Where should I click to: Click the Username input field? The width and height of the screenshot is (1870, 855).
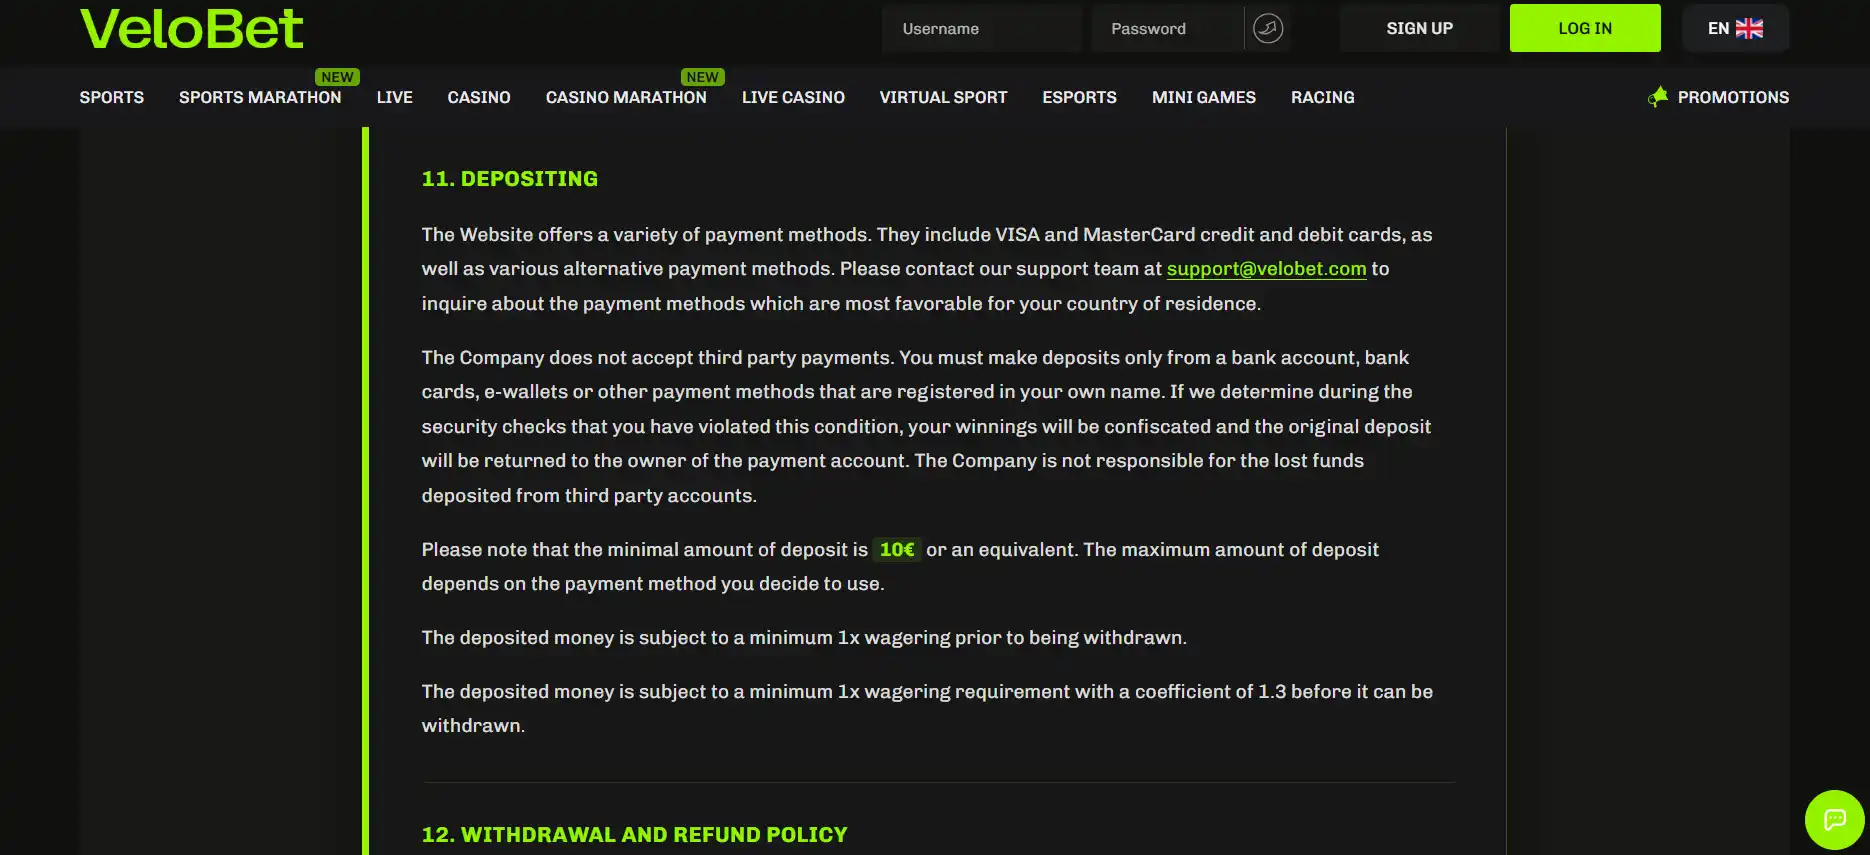click(982, 28)
